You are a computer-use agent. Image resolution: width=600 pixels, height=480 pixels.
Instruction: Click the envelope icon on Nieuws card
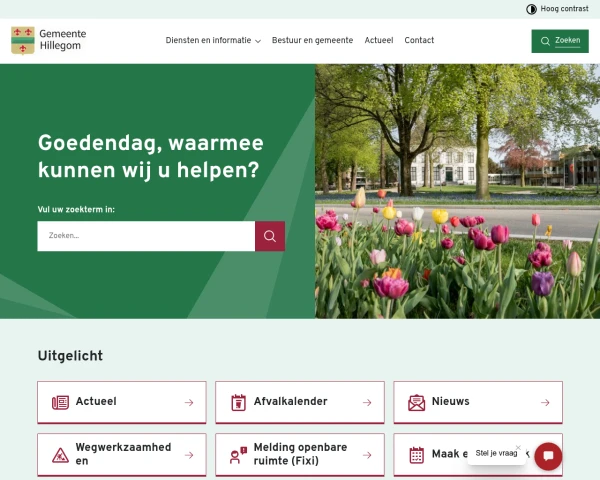click(x=416, y=403)
